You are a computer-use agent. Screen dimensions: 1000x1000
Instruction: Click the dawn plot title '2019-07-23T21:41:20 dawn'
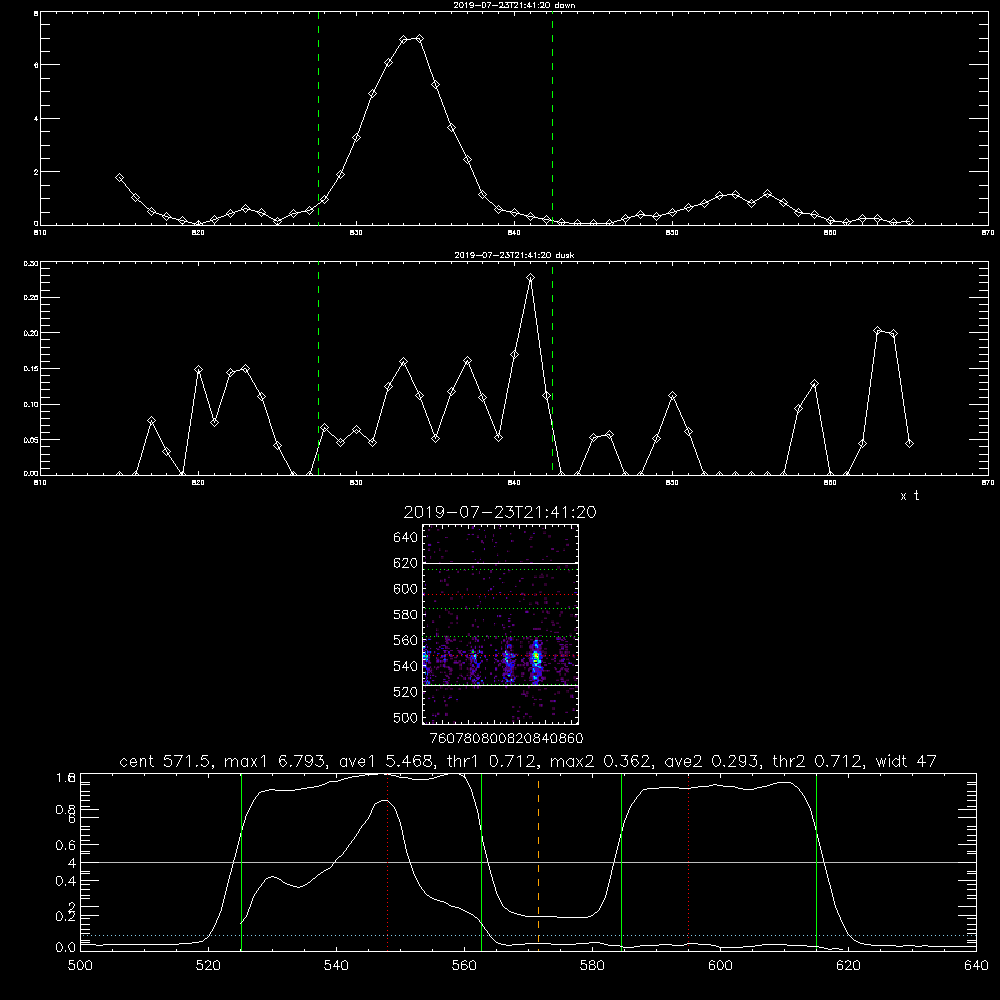pyautogui.click(x=514, y=5)
